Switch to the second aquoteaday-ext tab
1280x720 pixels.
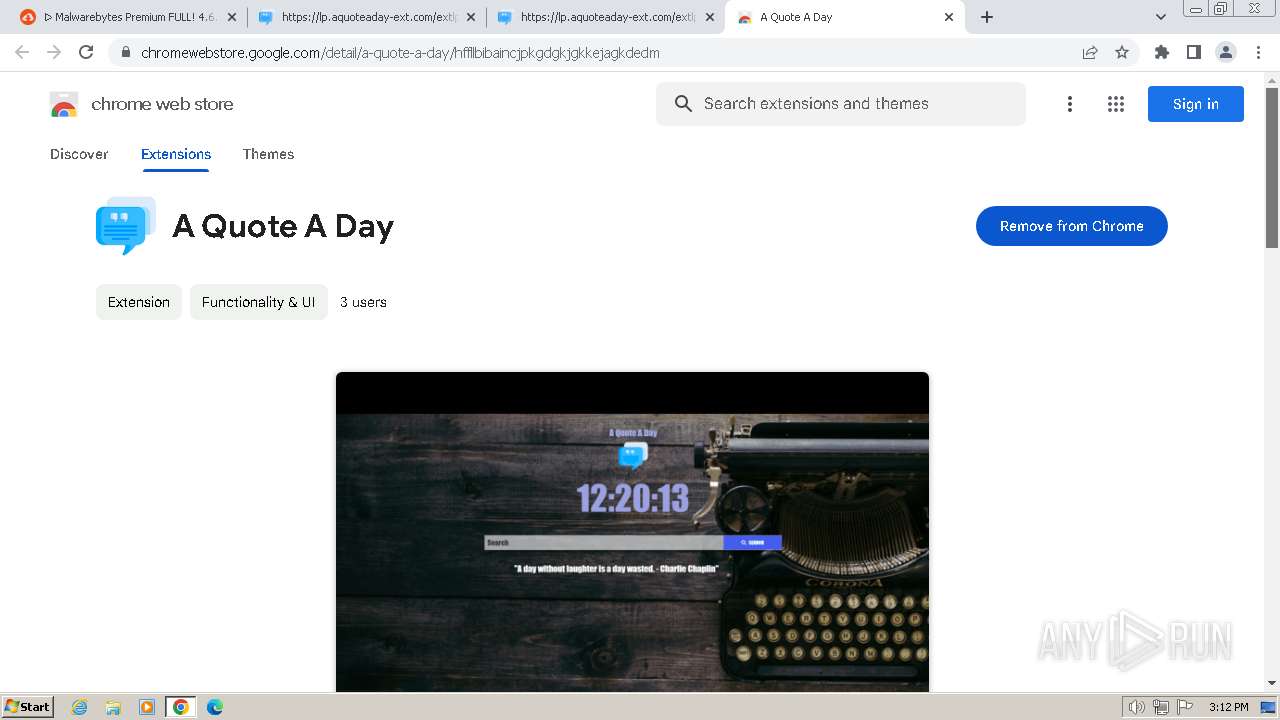click(606, 17)
